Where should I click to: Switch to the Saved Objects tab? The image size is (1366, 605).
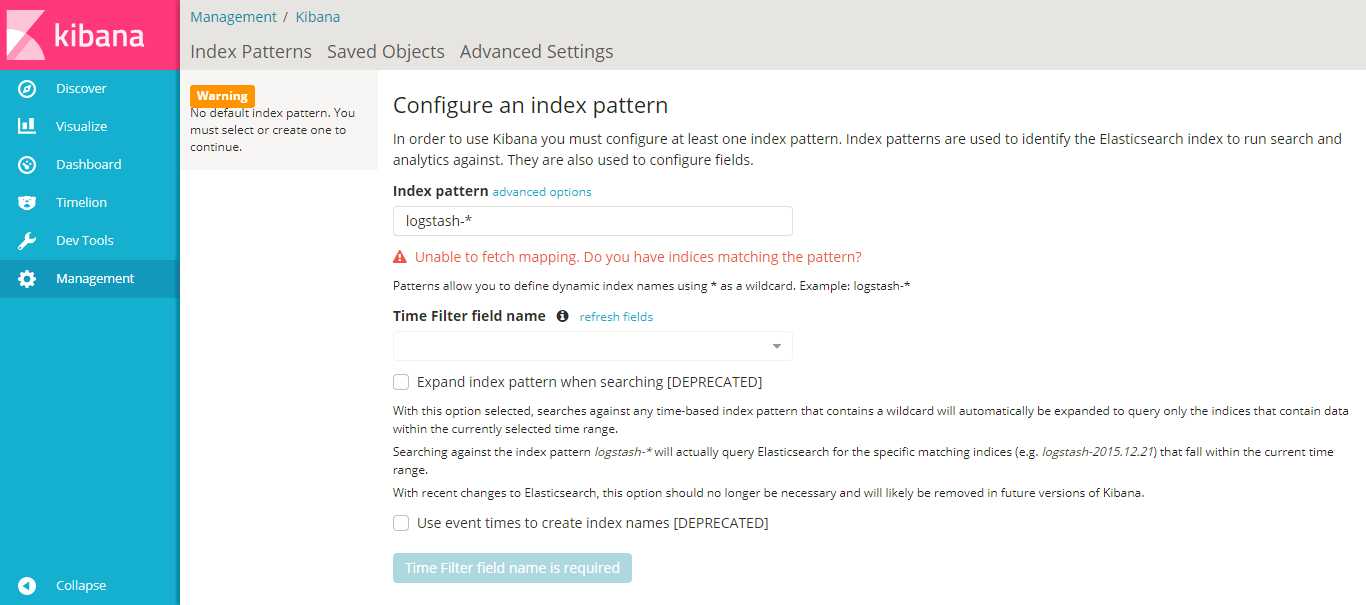[385, 52]
